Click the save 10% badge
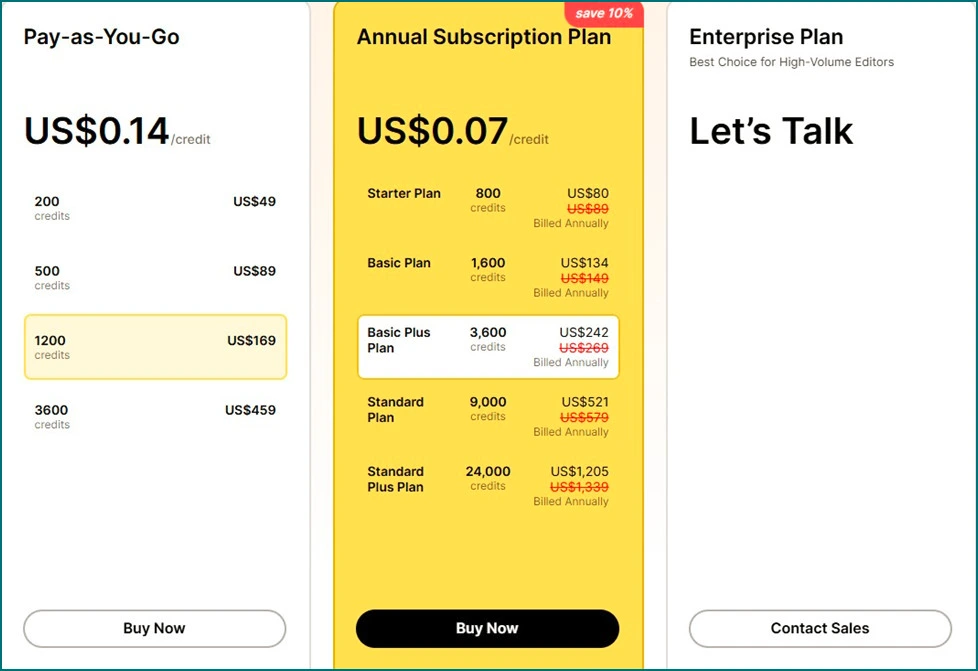 point(604,13)
